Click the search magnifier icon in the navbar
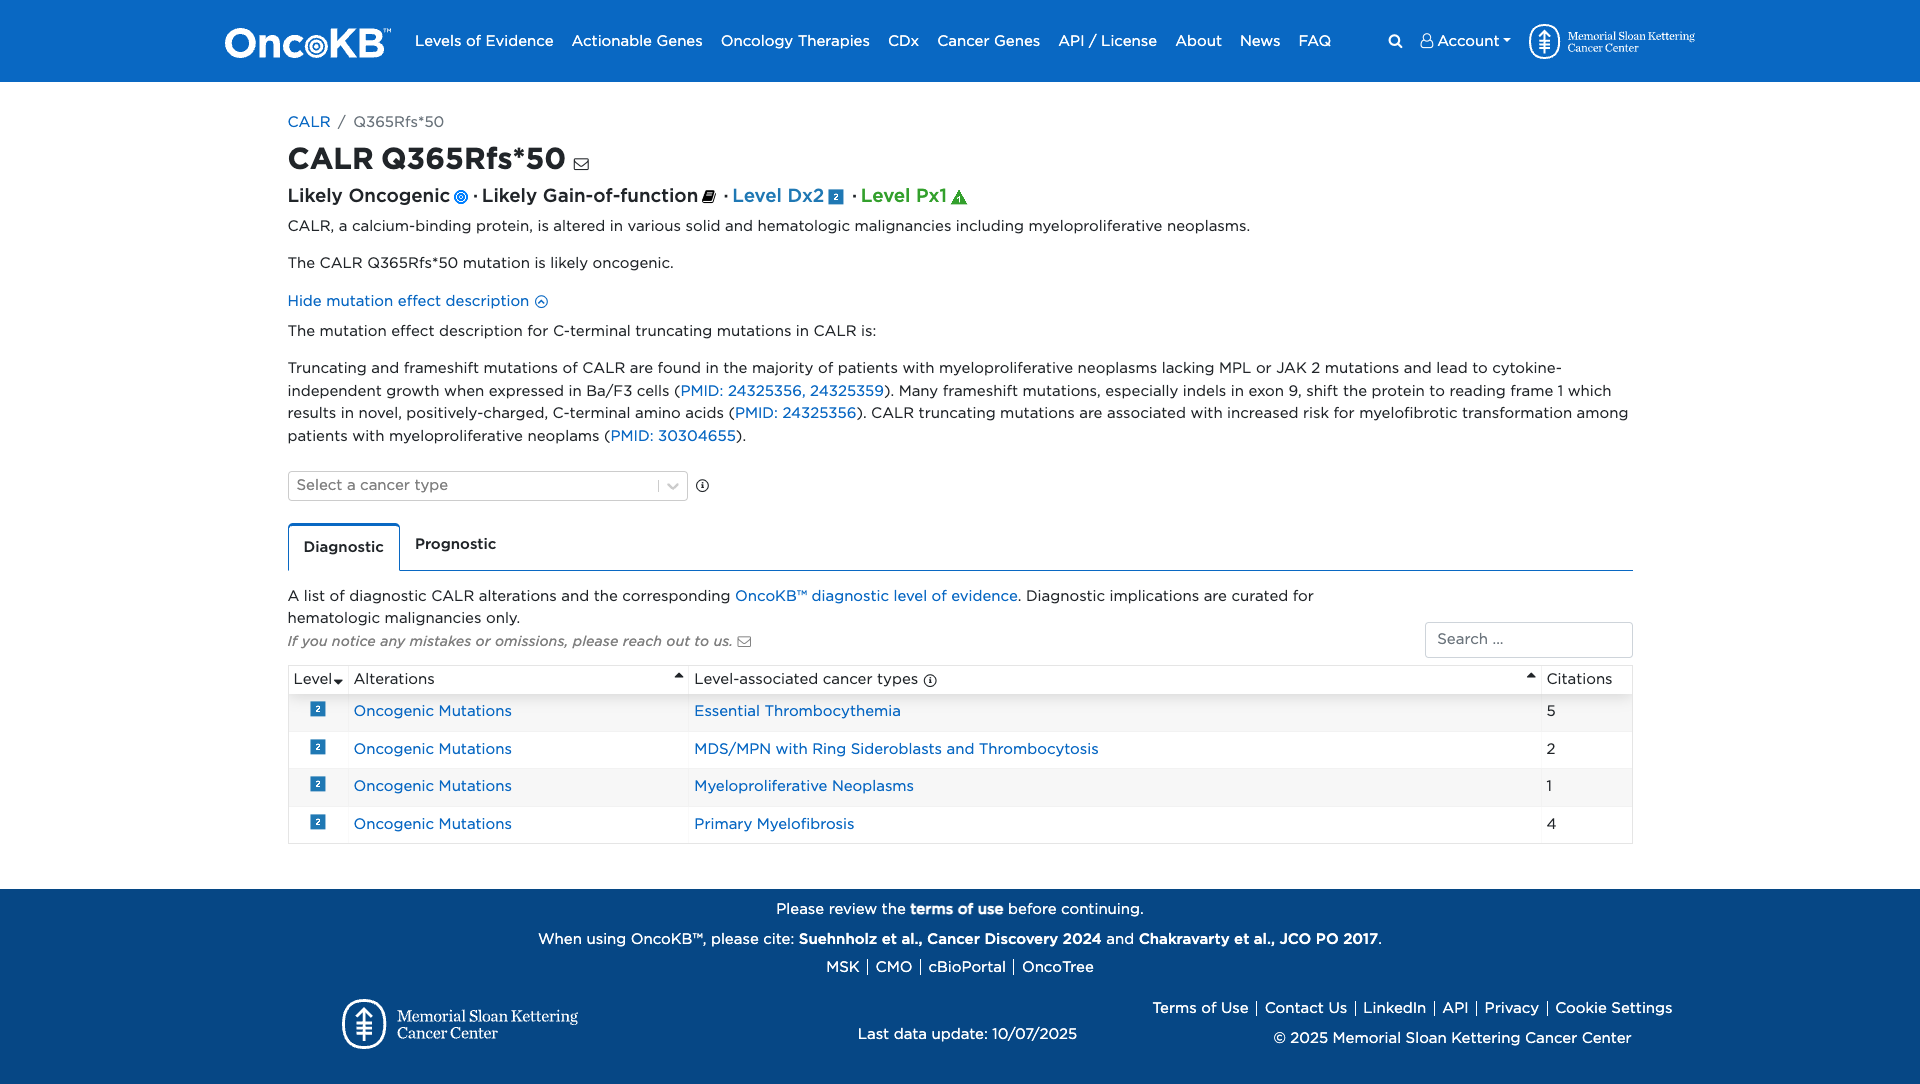 point(1394,41)
